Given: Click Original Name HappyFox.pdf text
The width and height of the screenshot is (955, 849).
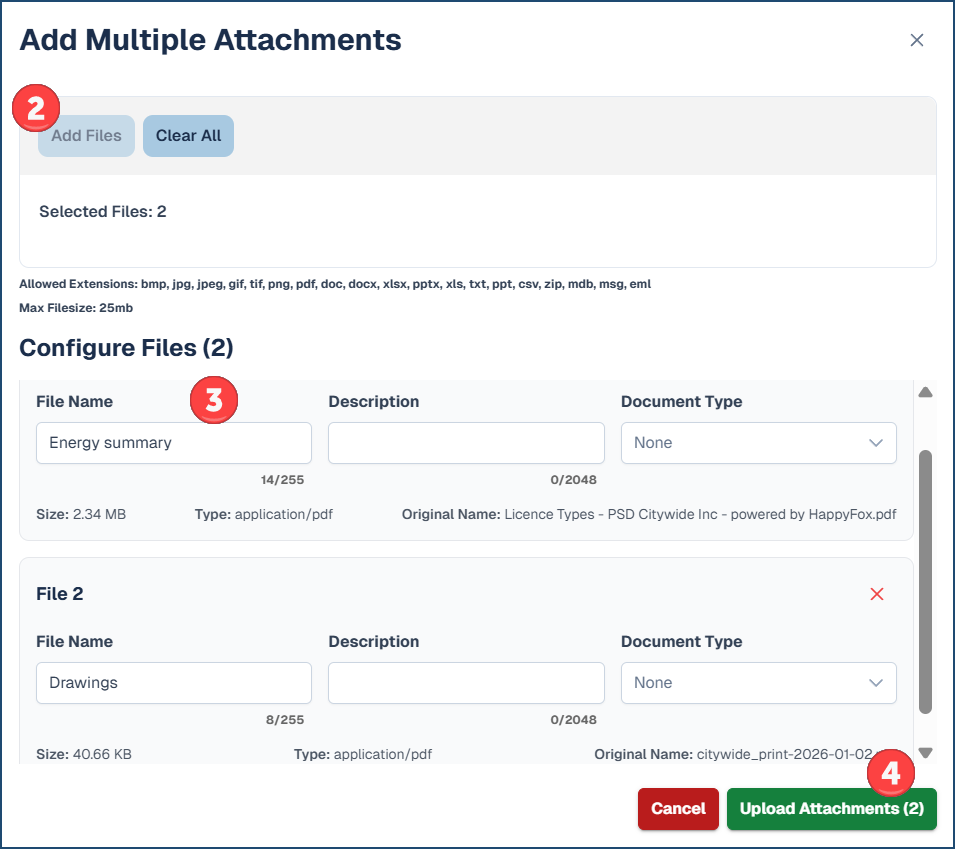Looking at the screenshot, I should coord(649,515).
